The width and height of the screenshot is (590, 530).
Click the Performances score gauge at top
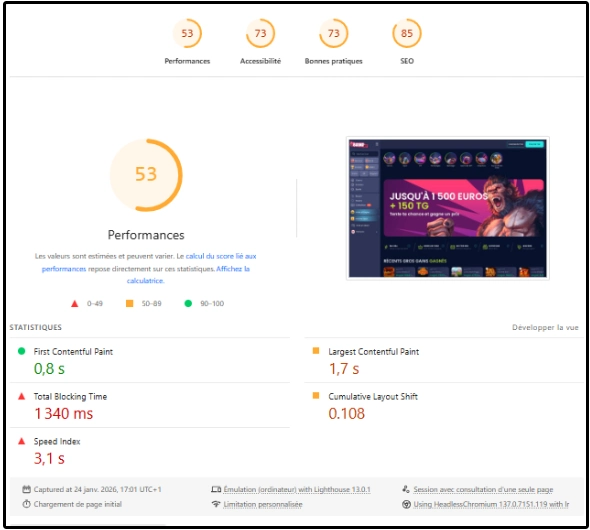point(187,33)
